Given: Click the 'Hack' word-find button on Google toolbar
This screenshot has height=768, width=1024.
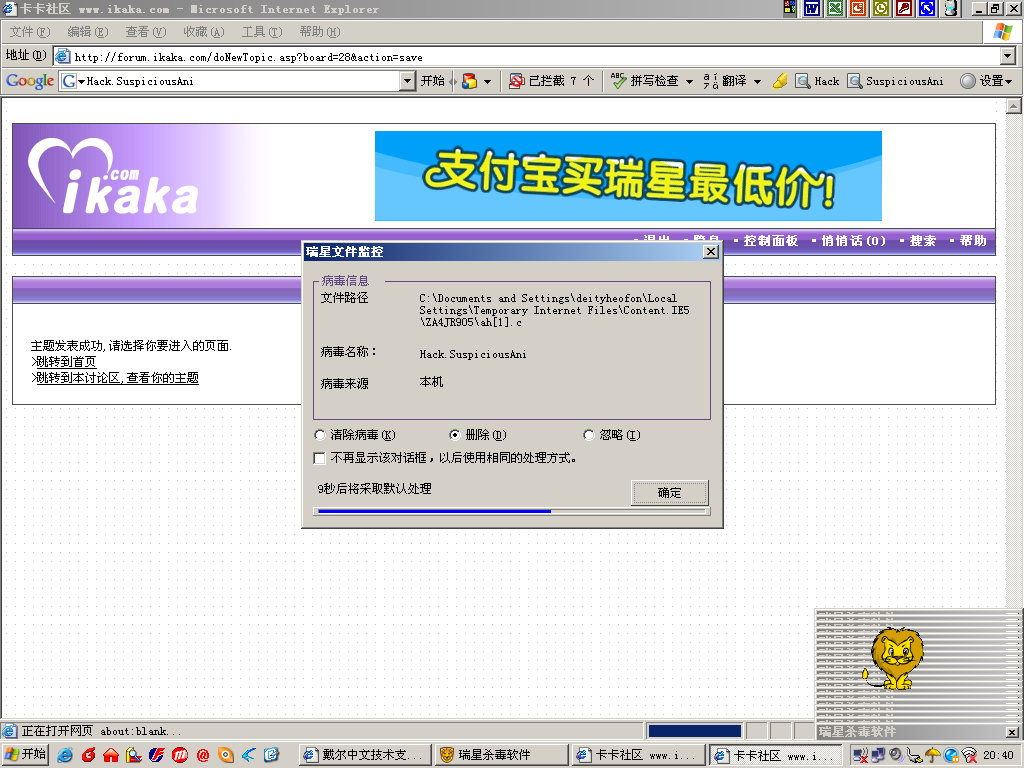Looking at the screenshot, I should (x=817, y=81).
